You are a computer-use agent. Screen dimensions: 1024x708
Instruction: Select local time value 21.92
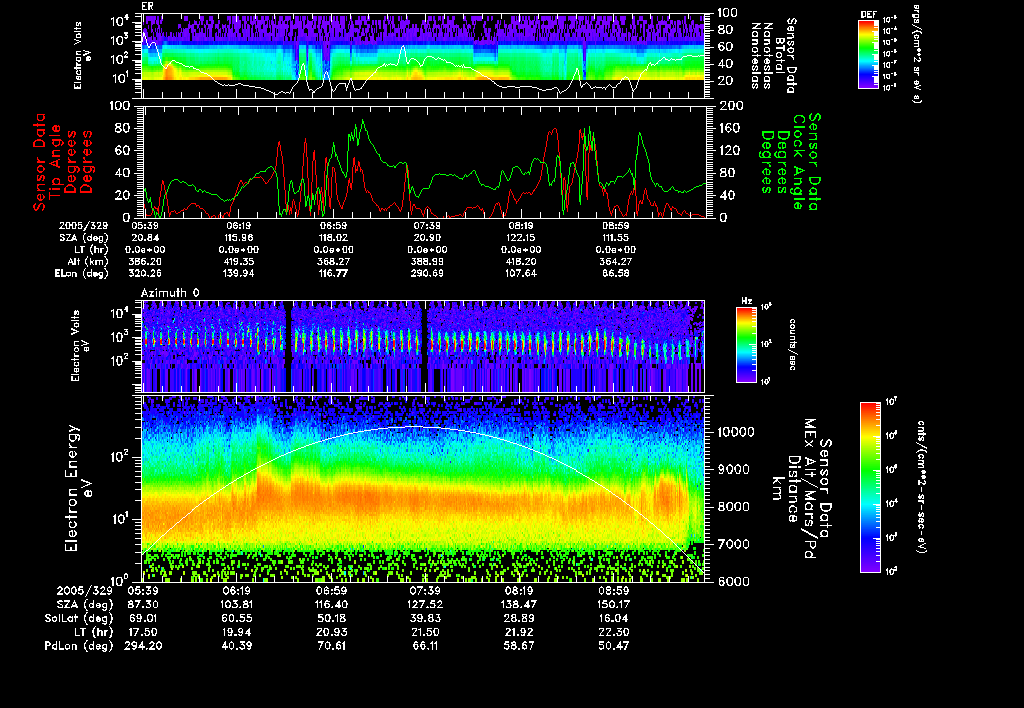[519, 632]
